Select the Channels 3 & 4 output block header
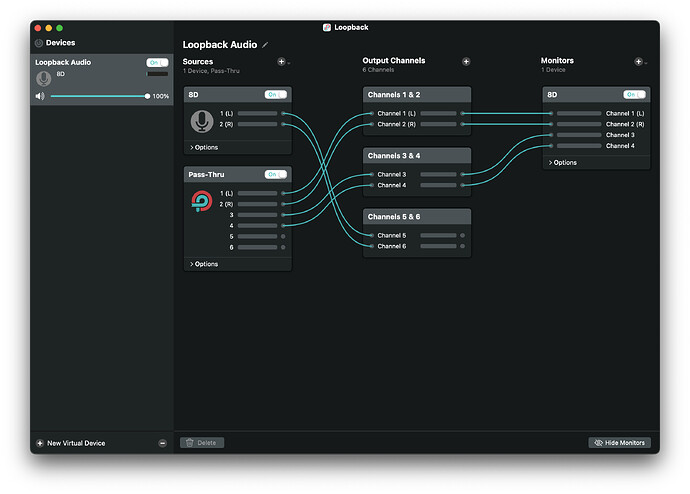This screenshot has height=494, width=690. click(x=417, y=156)
